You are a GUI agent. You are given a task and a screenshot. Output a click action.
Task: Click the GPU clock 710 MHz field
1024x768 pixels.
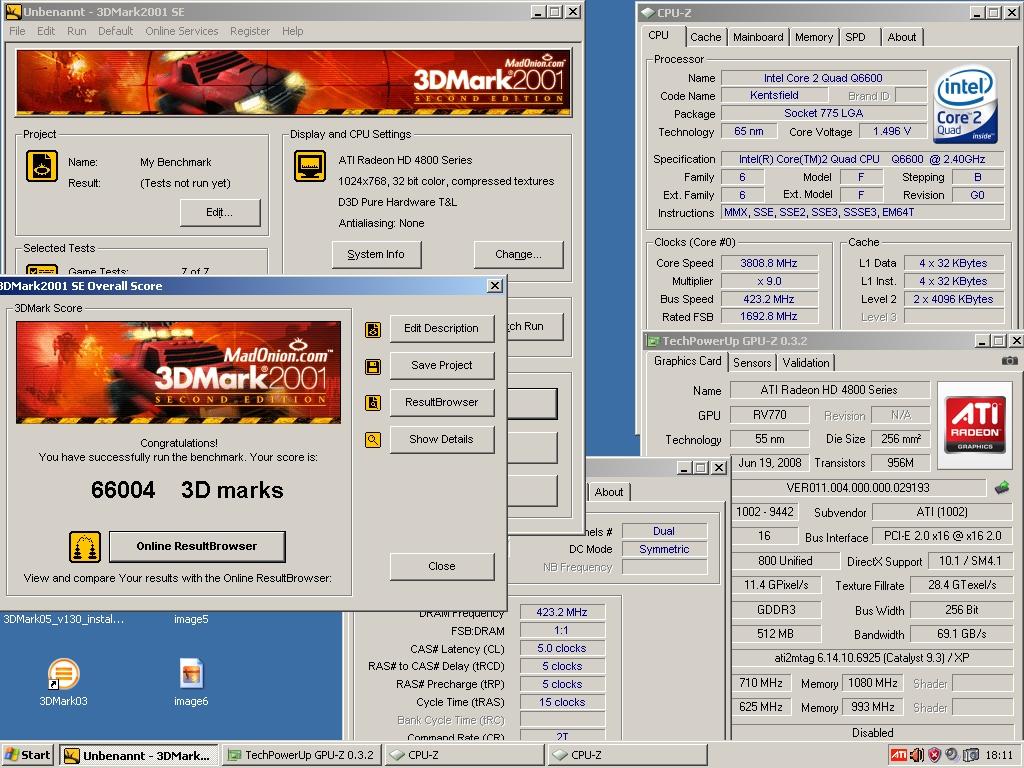pos(761,683)
